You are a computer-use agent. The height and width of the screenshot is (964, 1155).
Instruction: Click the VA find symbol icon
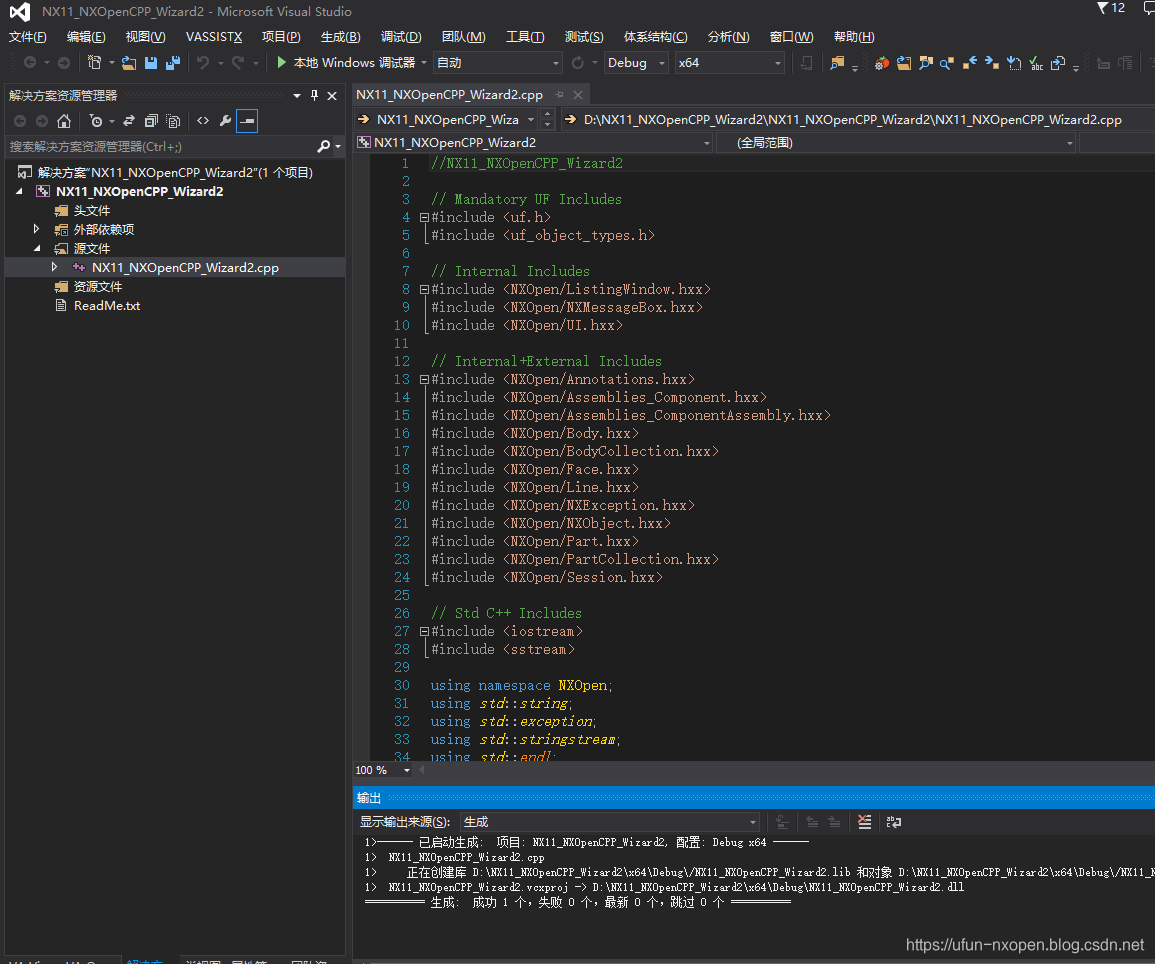(926, 63)
